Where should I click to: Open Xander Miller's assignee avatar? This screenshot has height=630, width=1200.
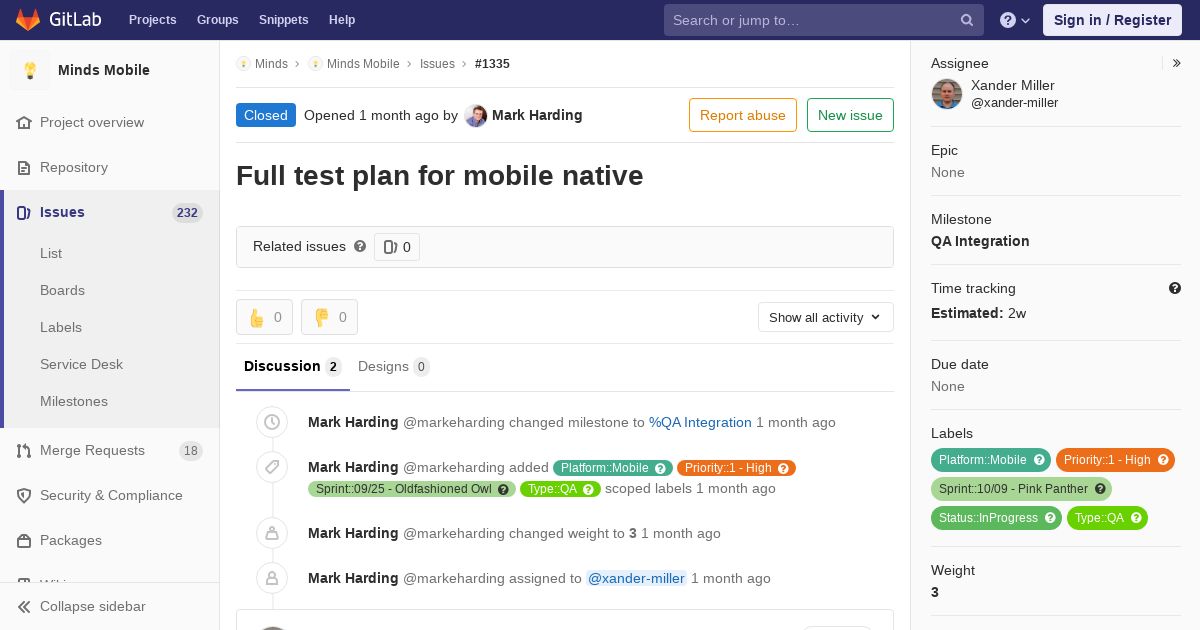tap(947, 94)
